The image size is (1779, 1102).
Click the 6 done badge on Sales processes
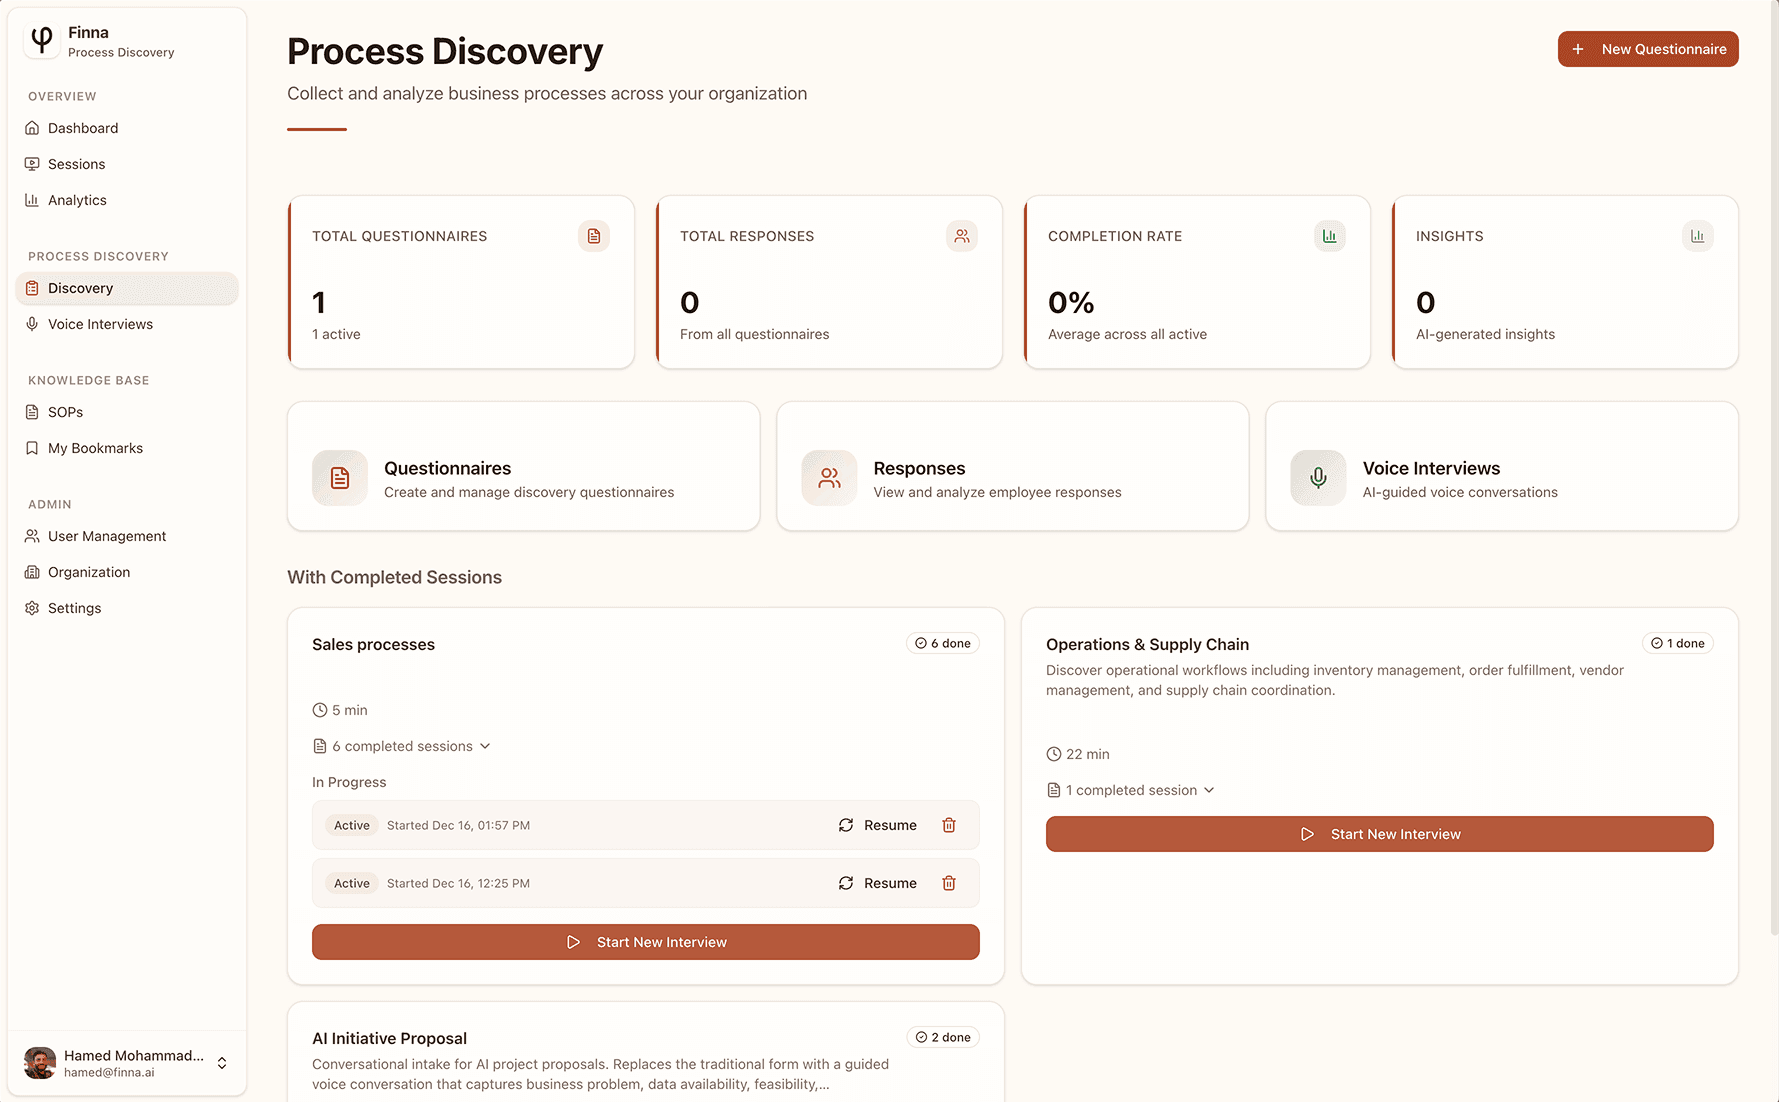click(942, 643)
